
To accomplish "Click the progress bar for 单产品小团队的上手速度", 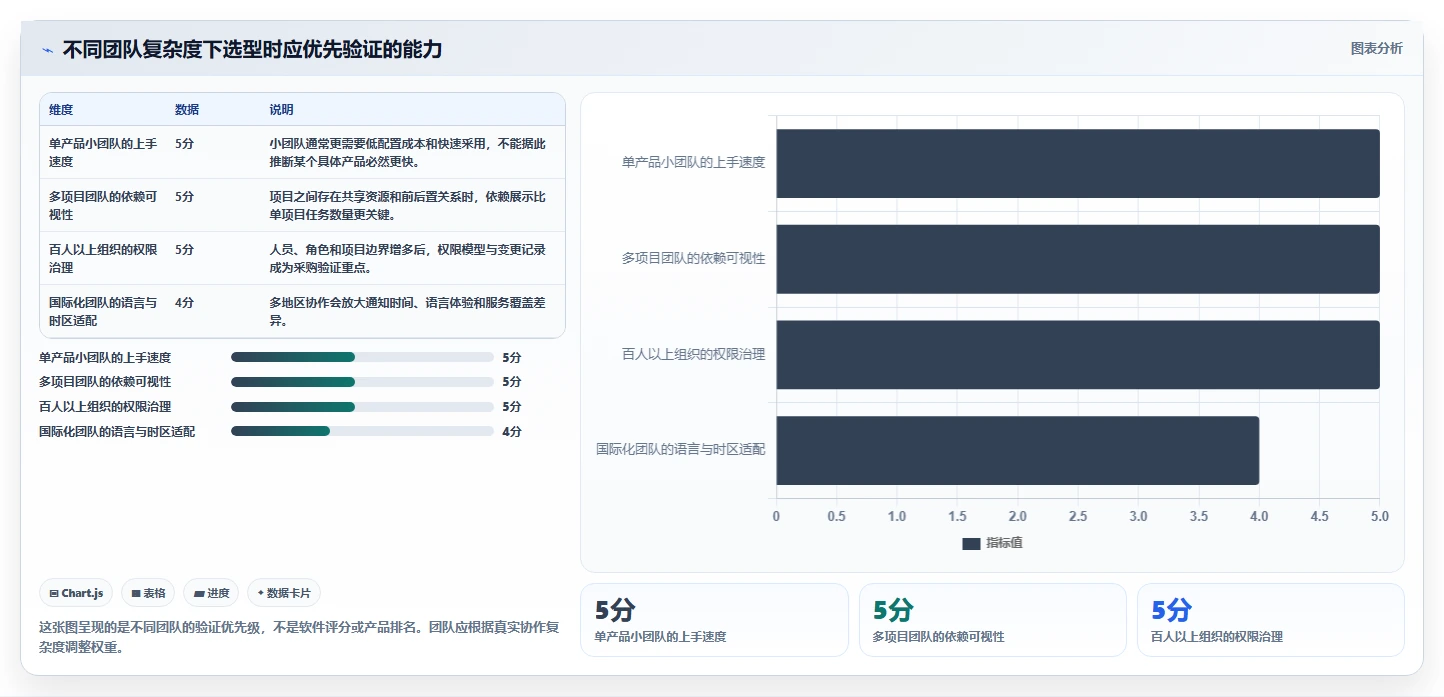I will (362, 357).
